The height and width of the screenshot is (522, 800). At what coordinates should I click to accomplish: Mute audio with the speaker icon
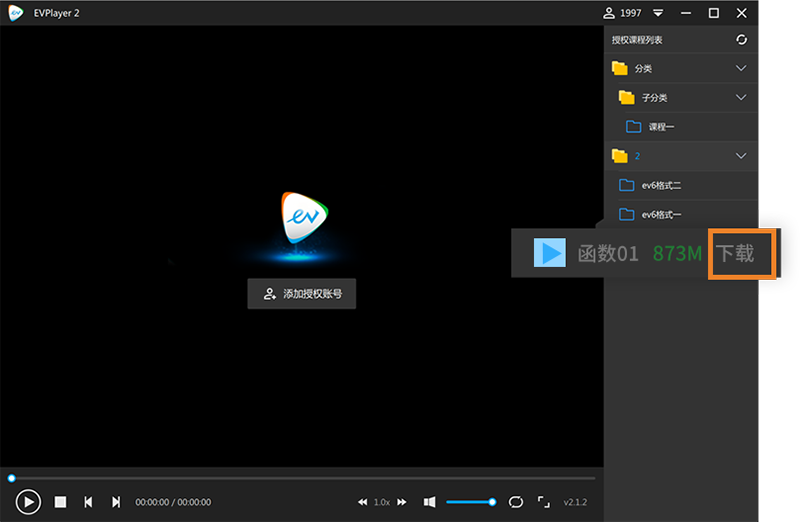pyautogui.click(x=430, y=502)
